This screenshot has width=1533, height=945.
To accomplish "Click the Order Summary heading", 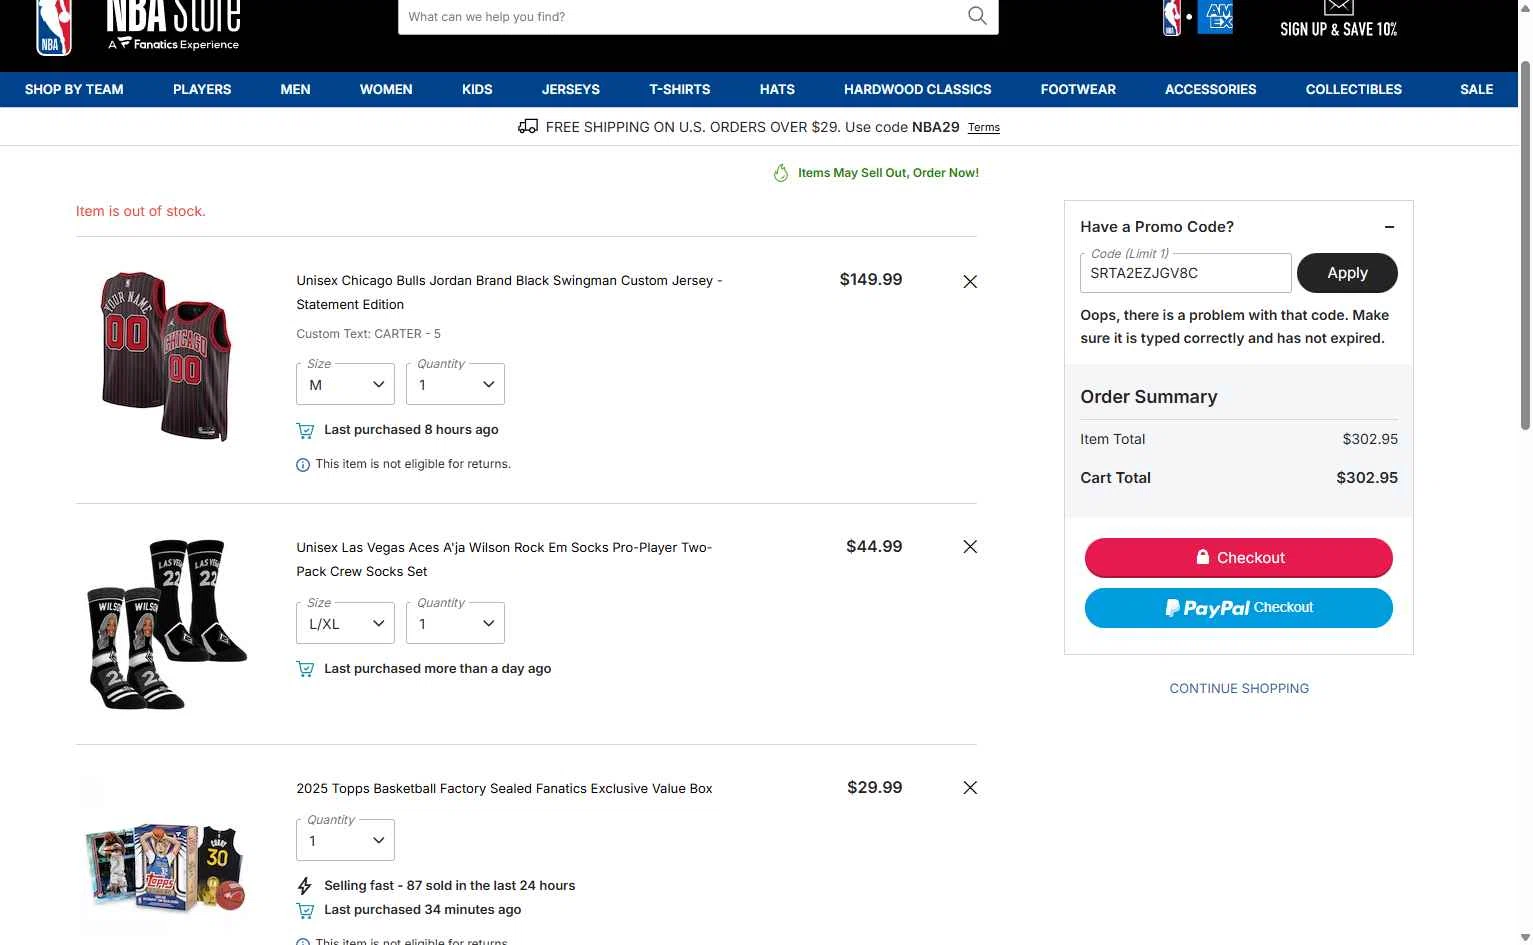I will point(1149,397).
